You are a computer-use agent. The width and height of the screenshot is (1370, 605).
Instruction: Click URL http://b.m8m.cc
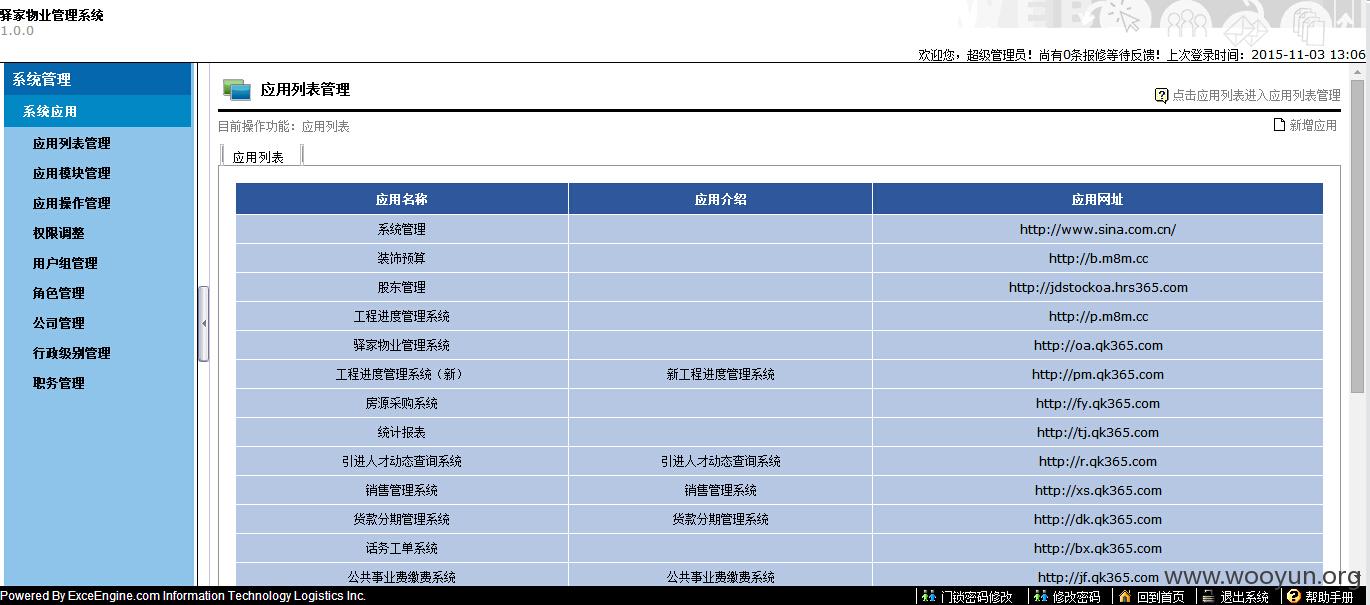[1098, 258]
